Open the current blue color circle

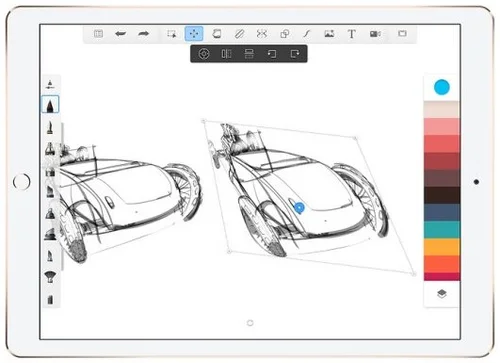(442, 87)
